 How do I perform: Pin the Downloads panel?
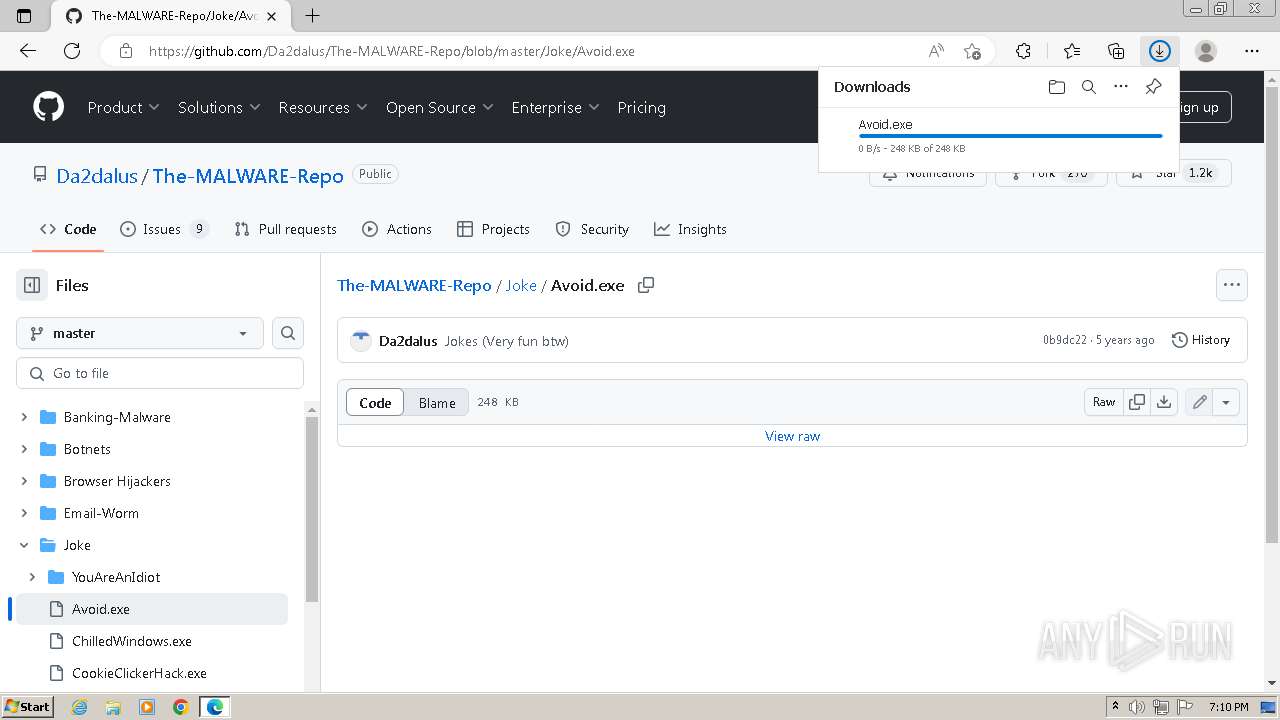pyautogui.click(x=1153, y=87)
